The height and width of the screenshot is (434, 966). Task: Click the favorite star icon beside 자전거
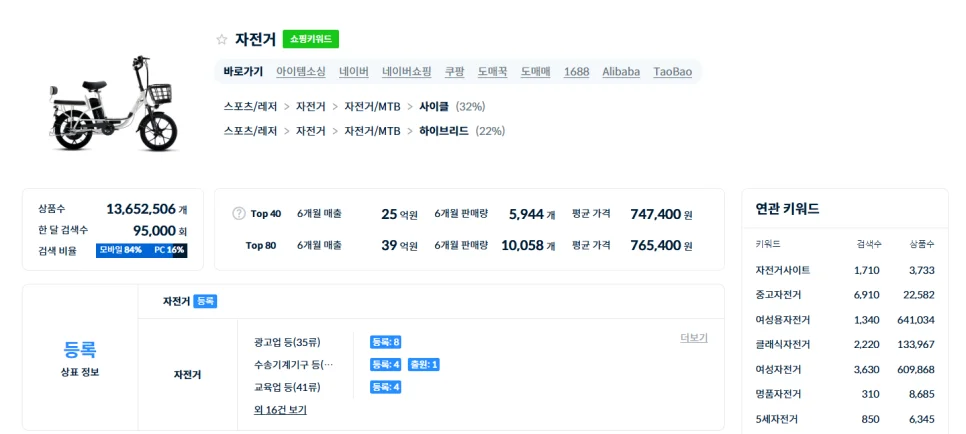(222, 40)
